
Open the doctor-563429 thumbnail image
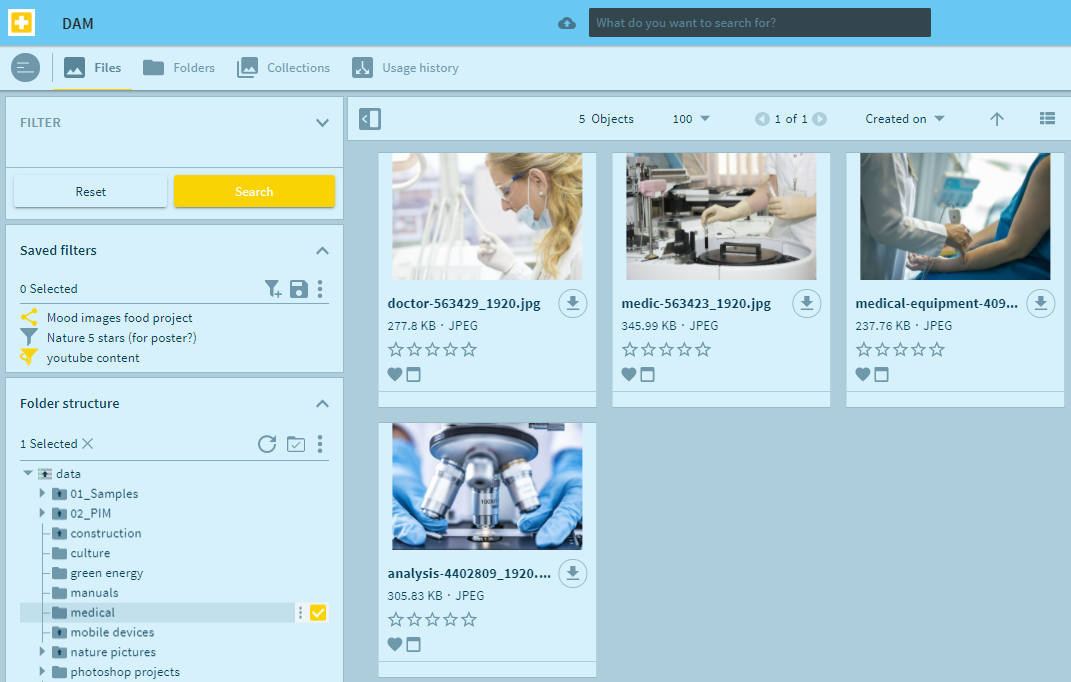coord(487,216)
